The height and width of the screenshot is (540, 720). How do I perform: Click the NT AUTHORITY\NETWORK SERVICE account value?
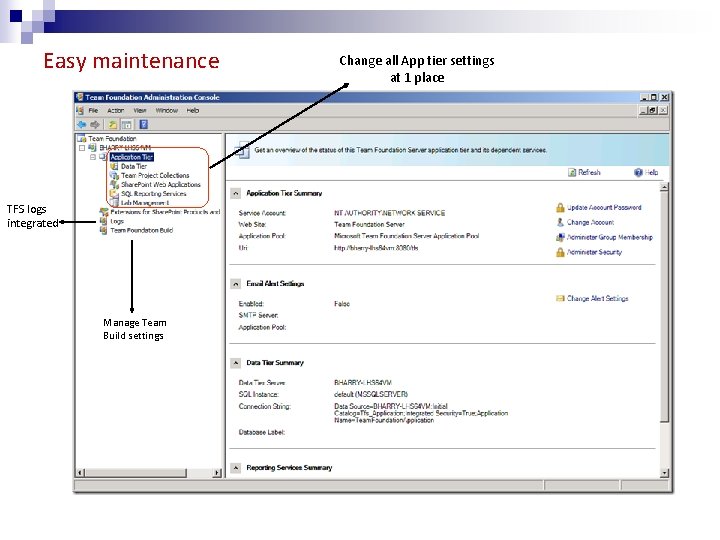tap(389, 213)
